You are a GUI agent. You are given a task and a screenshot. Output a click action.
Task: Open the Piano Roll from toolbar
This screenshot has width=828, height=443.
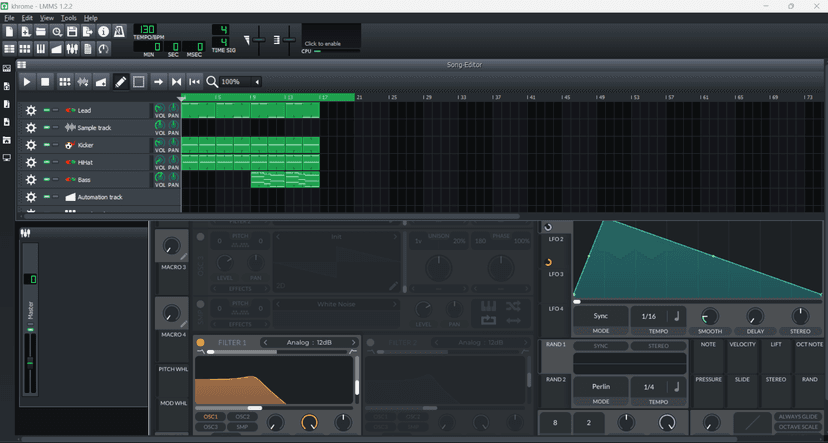click(41, 48)
